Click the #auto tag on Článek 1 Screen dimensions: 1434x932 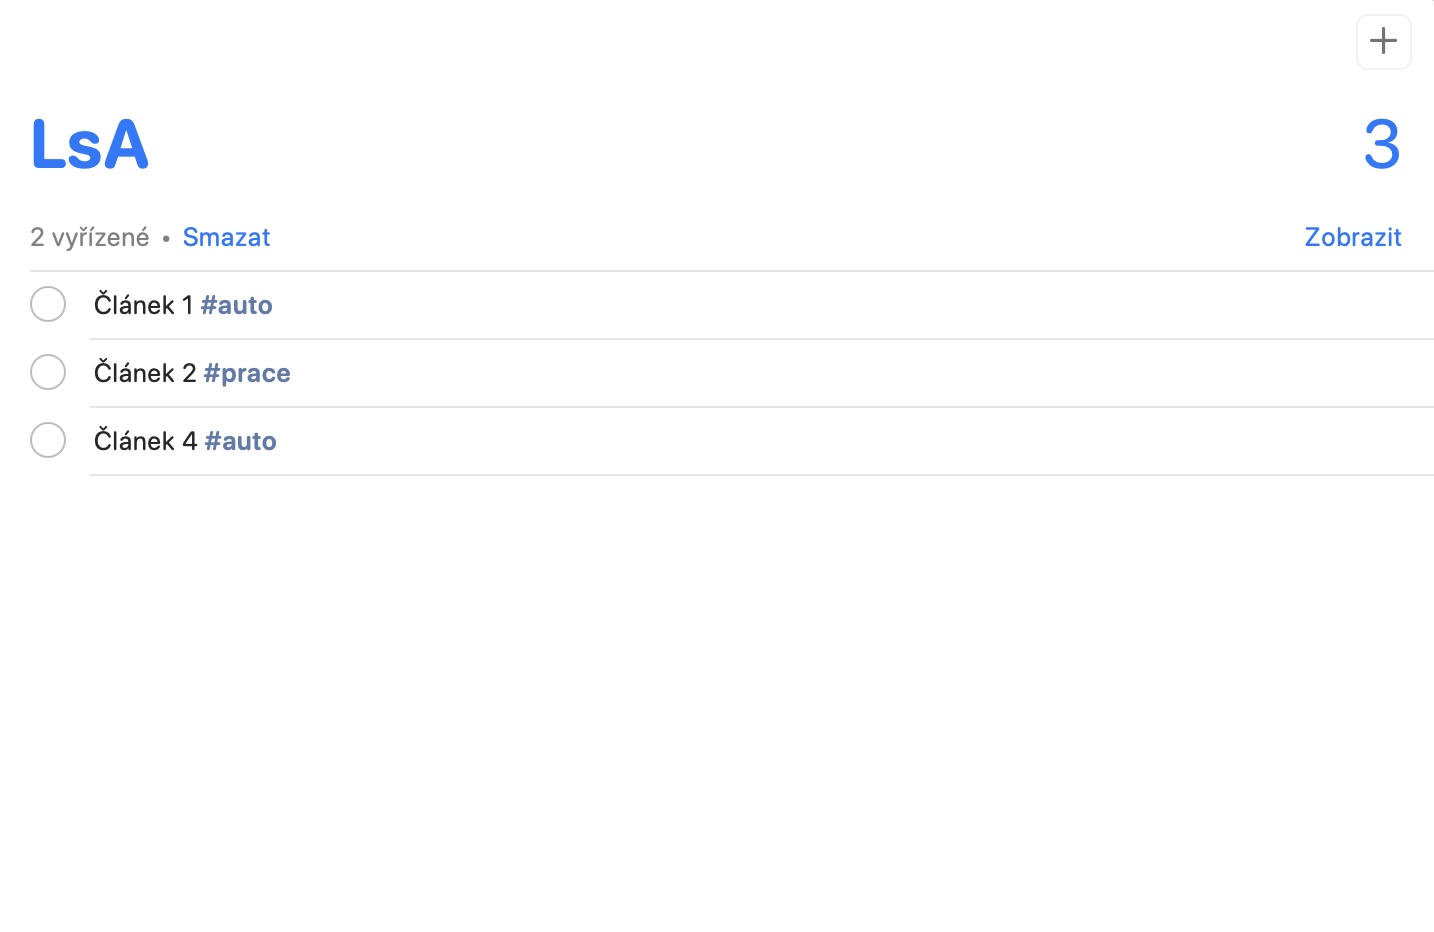pos(237,305)
